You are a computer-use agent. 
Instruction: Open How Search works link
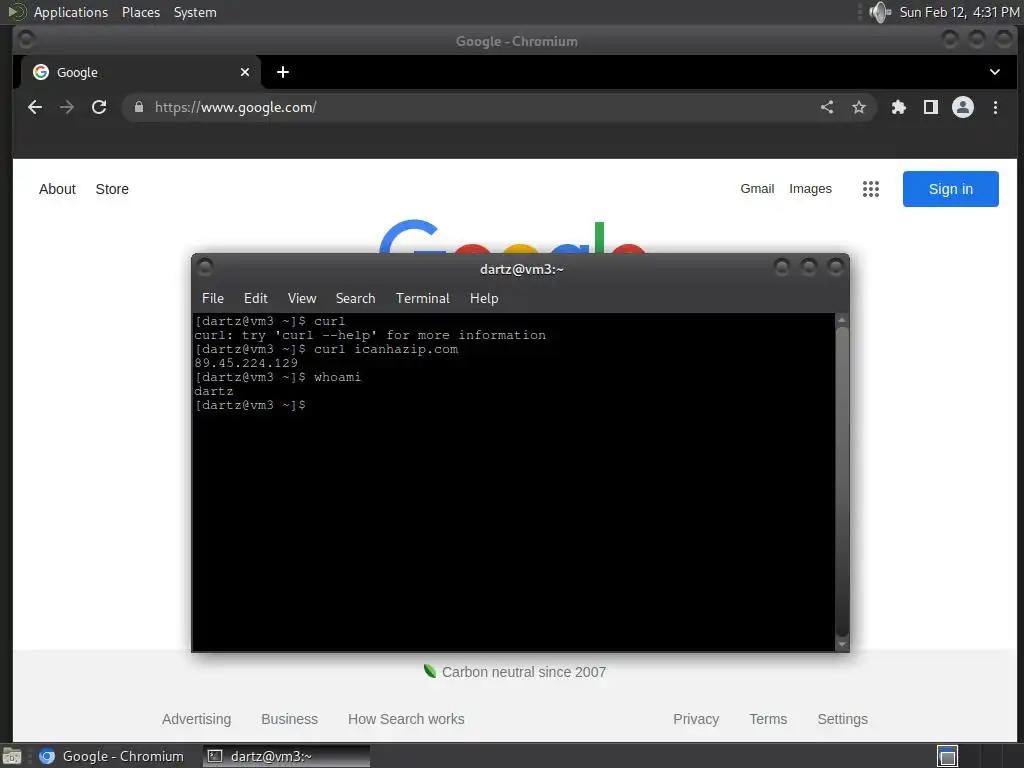[406, 719]
